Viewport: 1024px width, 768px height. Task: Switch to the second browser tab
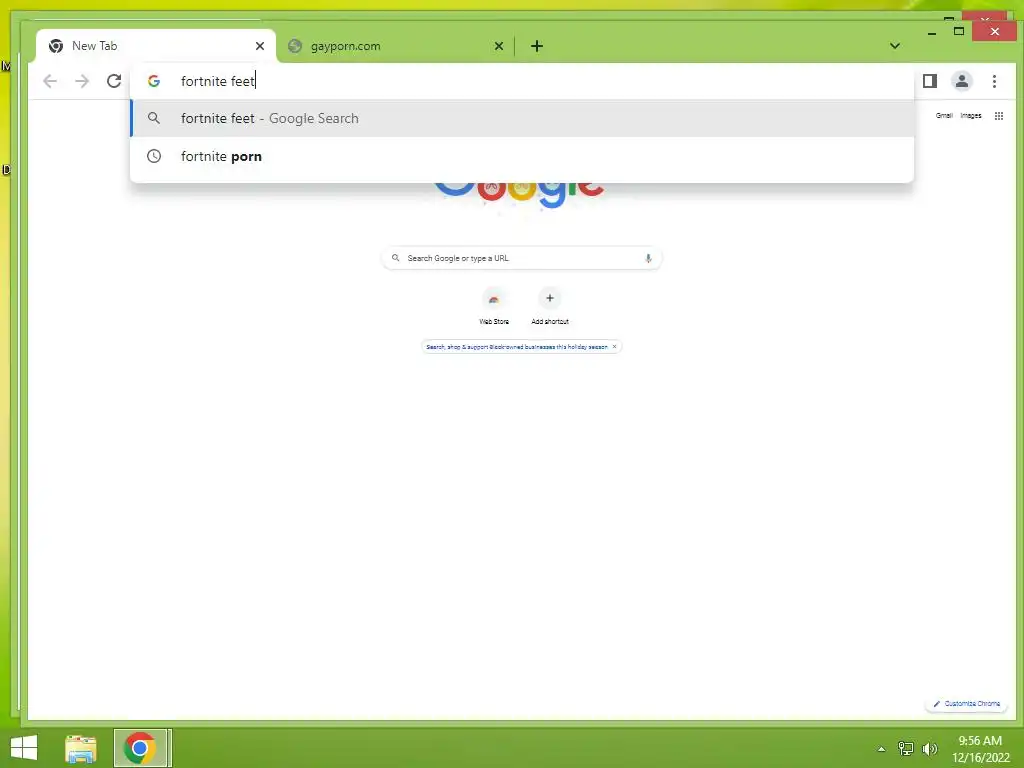tap(396, 46)
